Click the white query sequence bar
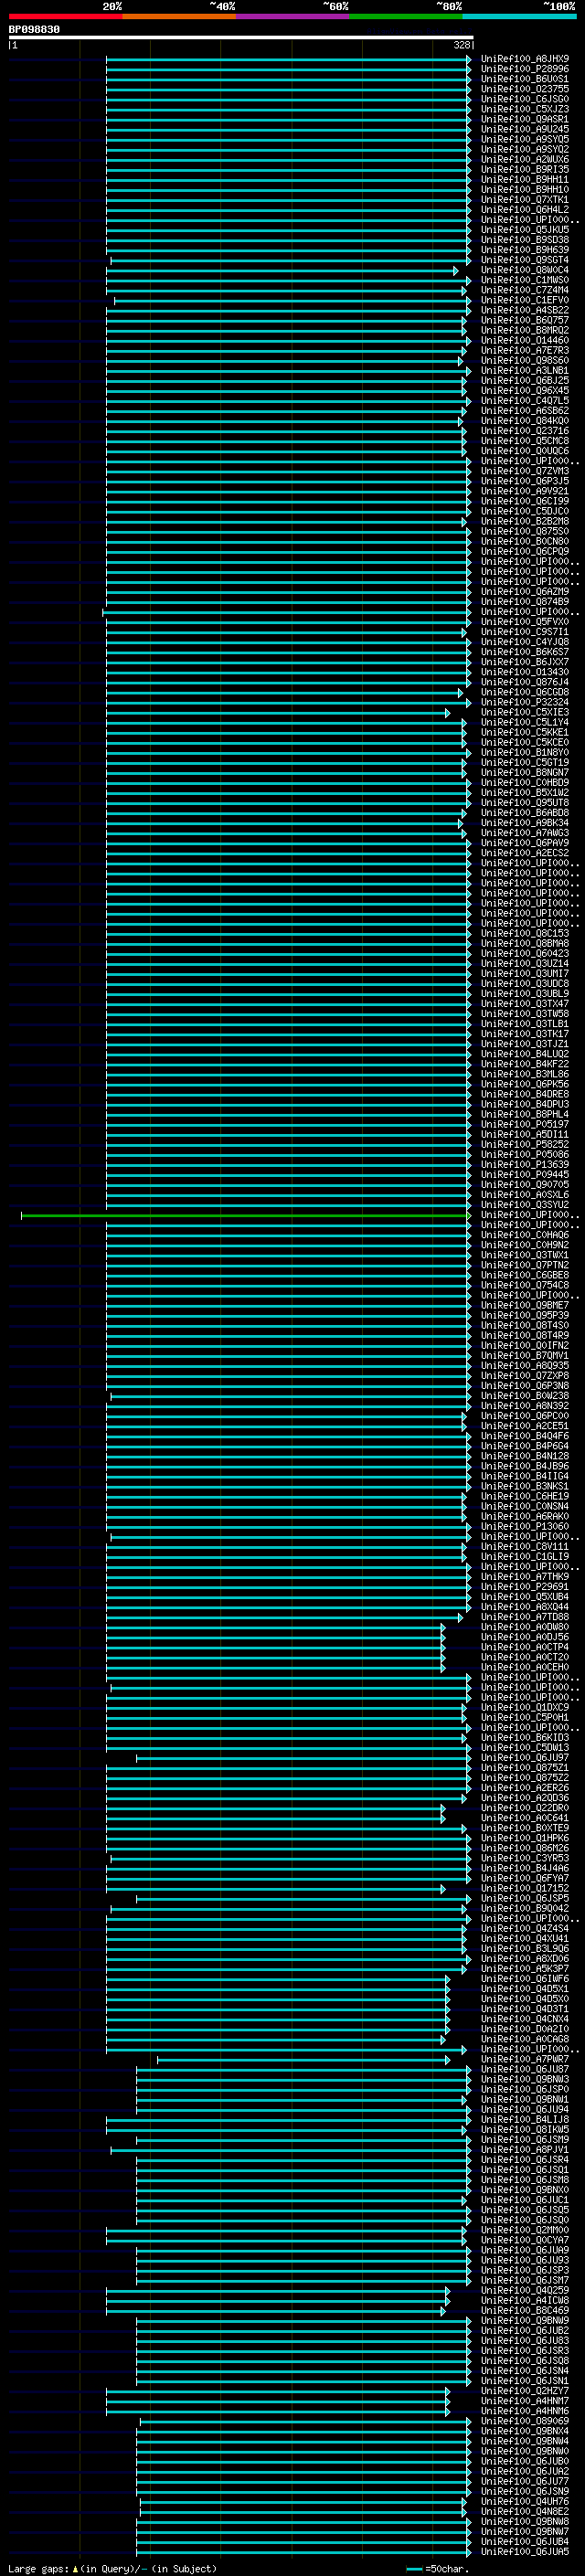Screen dimensions: 585x2576 (x=241, y=38)
